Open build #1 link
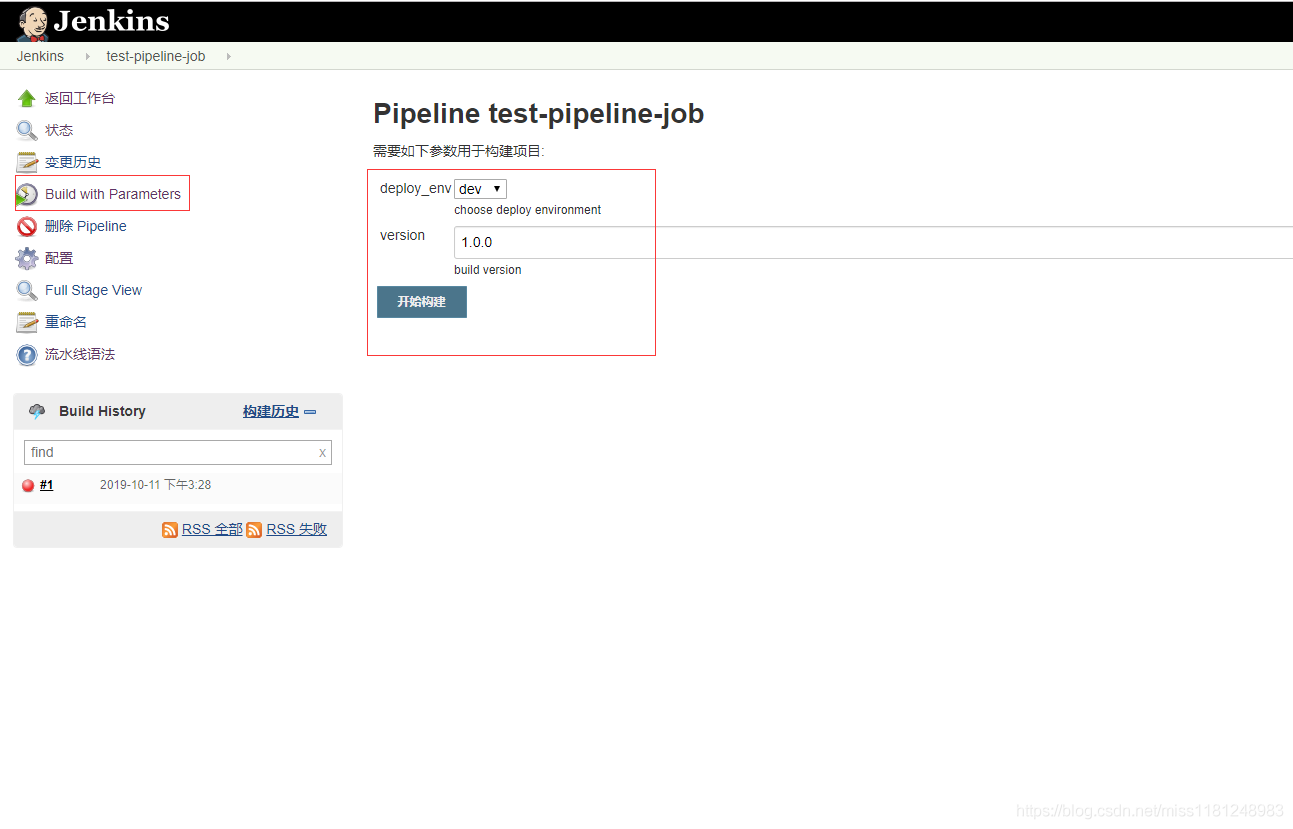Image resolution: width=1293 pixels, height=829 pixels. click(46, 485)
